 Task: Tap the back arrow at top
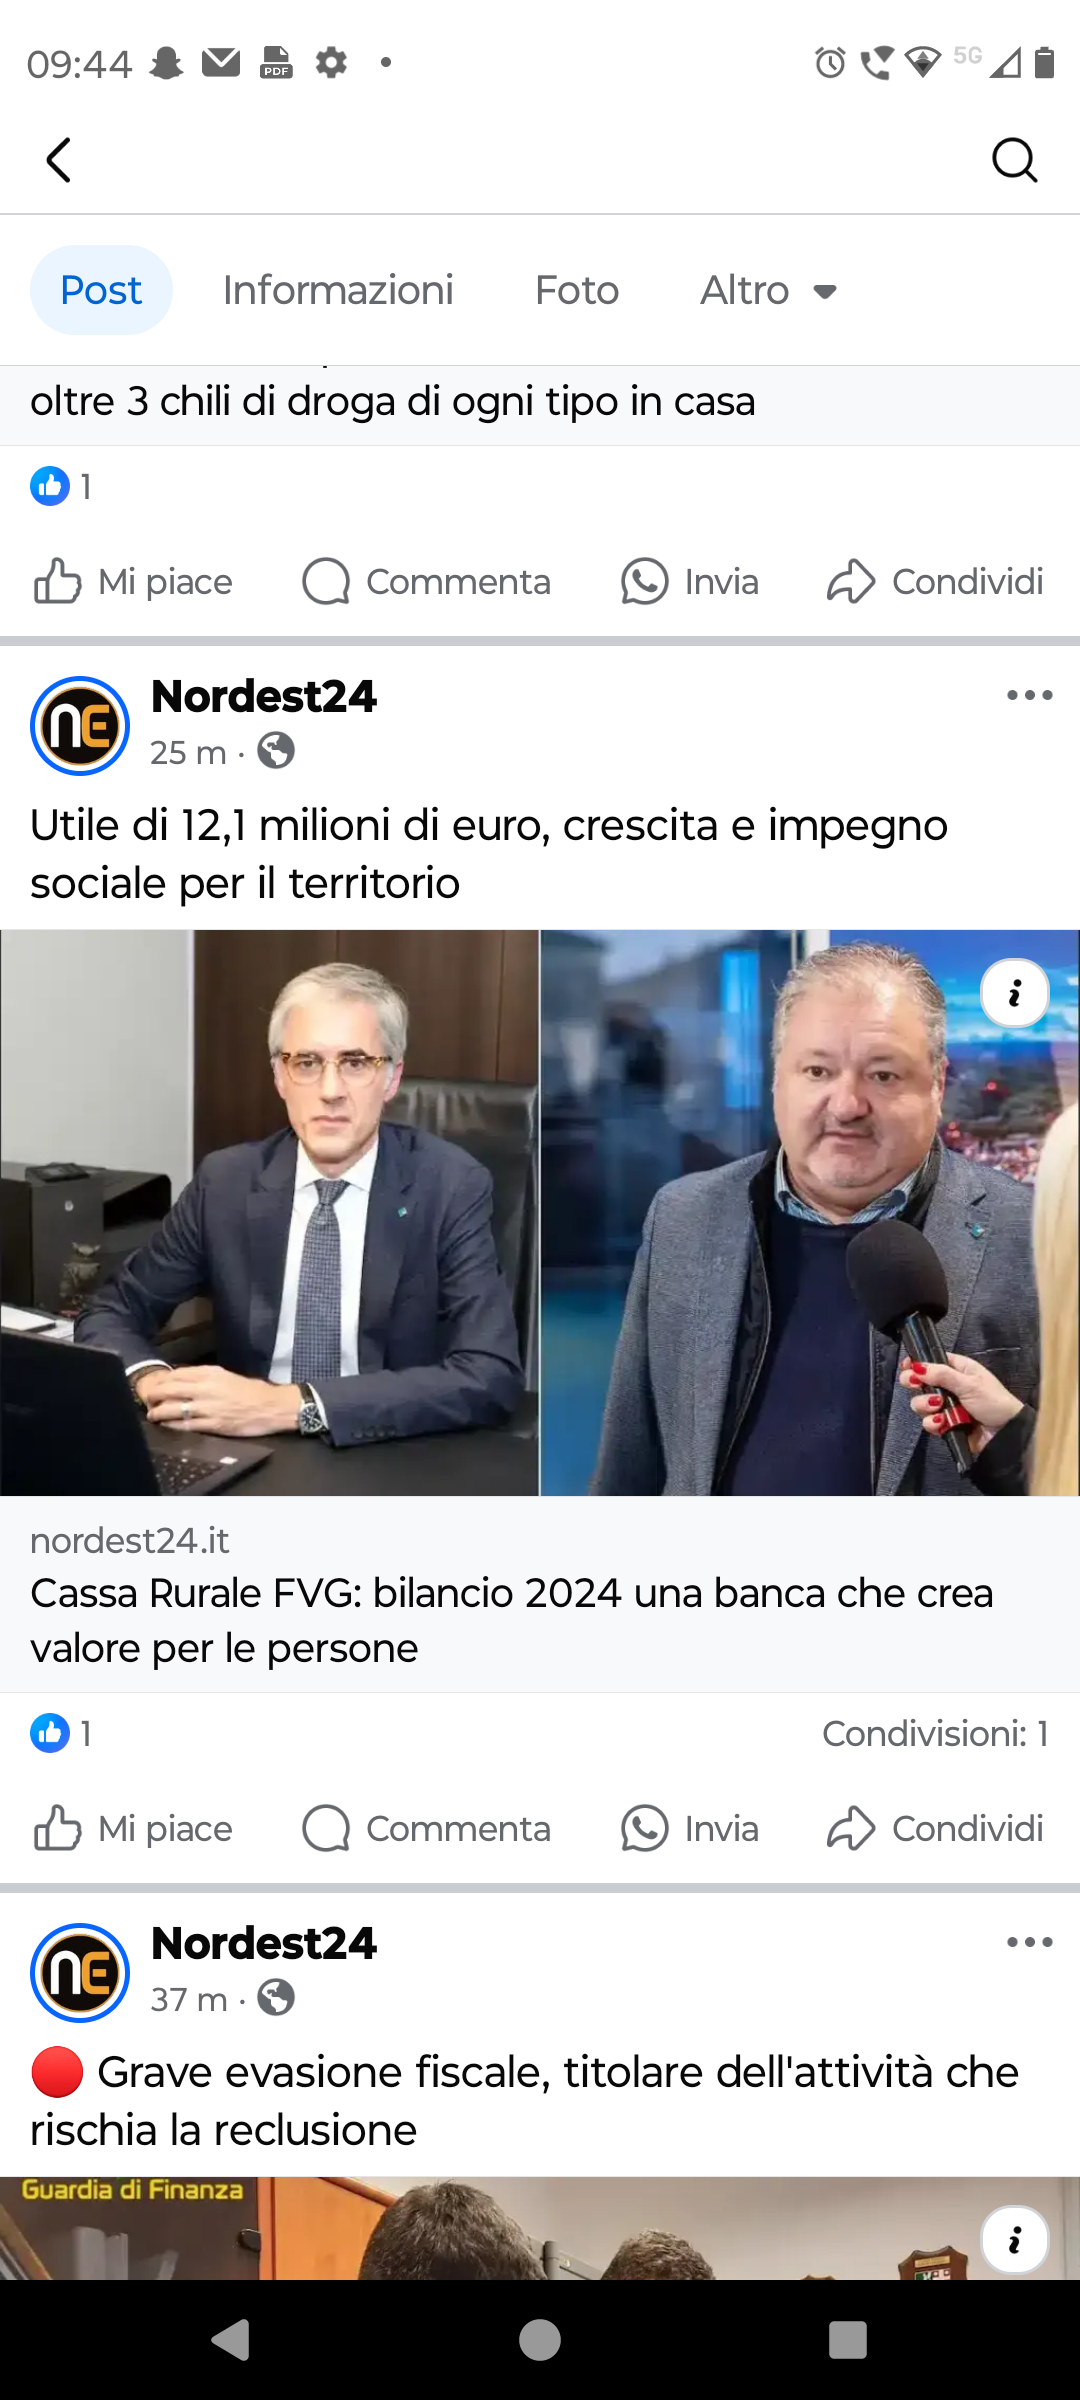point(59,160)
